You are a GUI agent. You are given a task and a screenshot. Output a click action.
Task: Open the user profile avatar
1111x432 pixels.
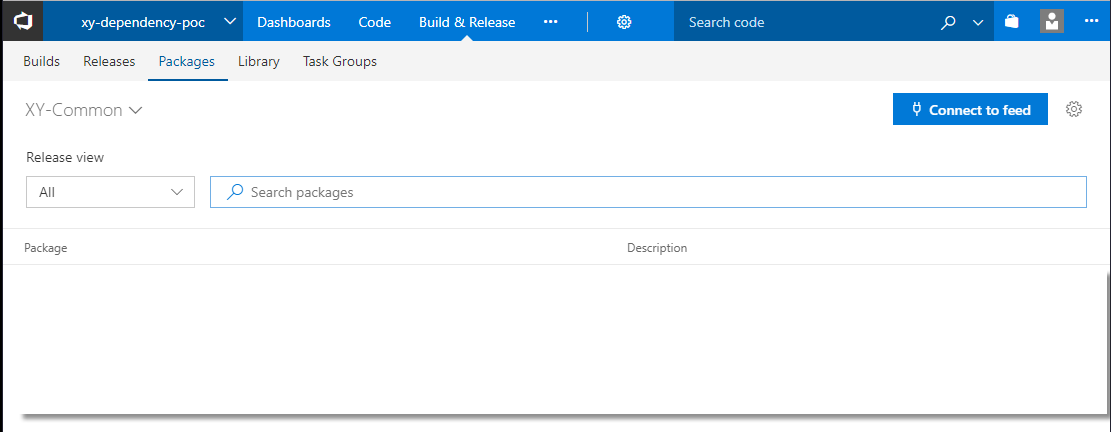[x=1051, y=22]
